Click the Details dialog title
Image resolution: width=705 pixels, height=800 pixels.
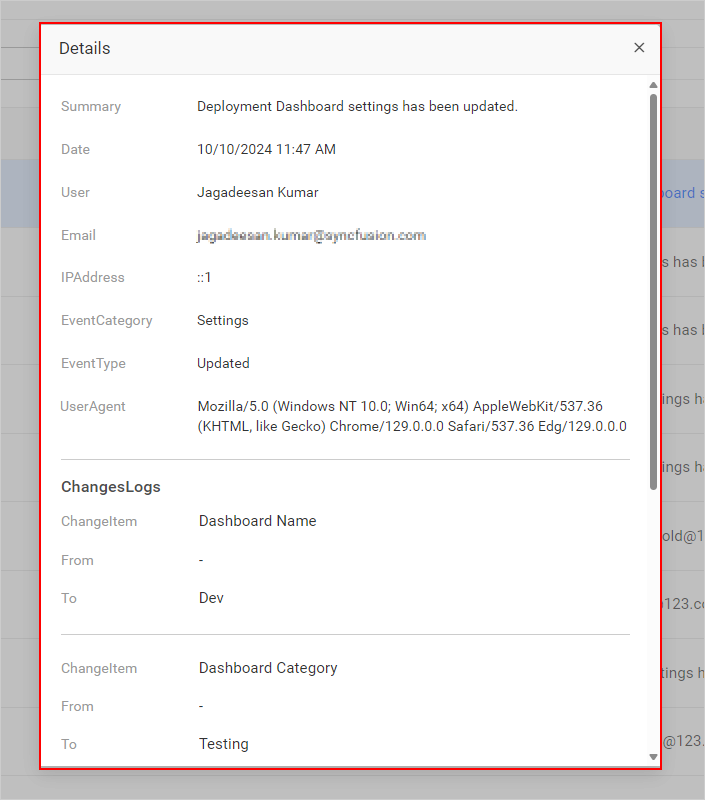click(x=85, y=48)
